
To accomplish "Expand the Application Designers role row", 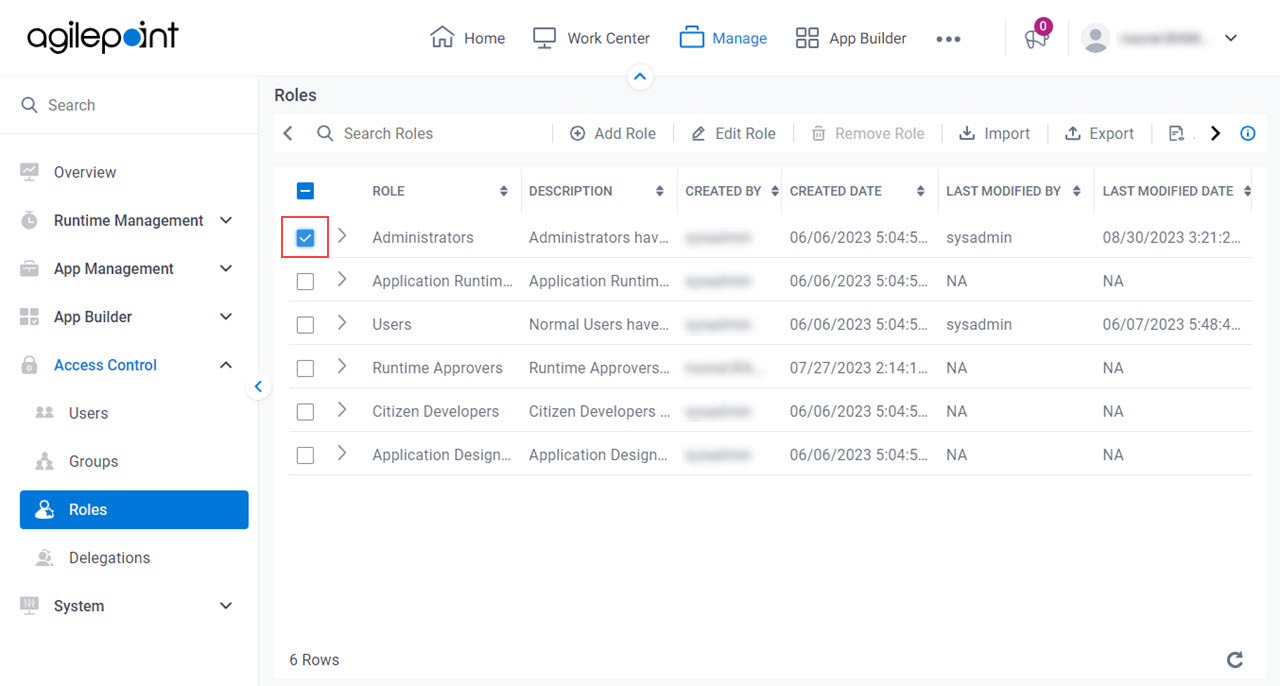I will (342, 453).
